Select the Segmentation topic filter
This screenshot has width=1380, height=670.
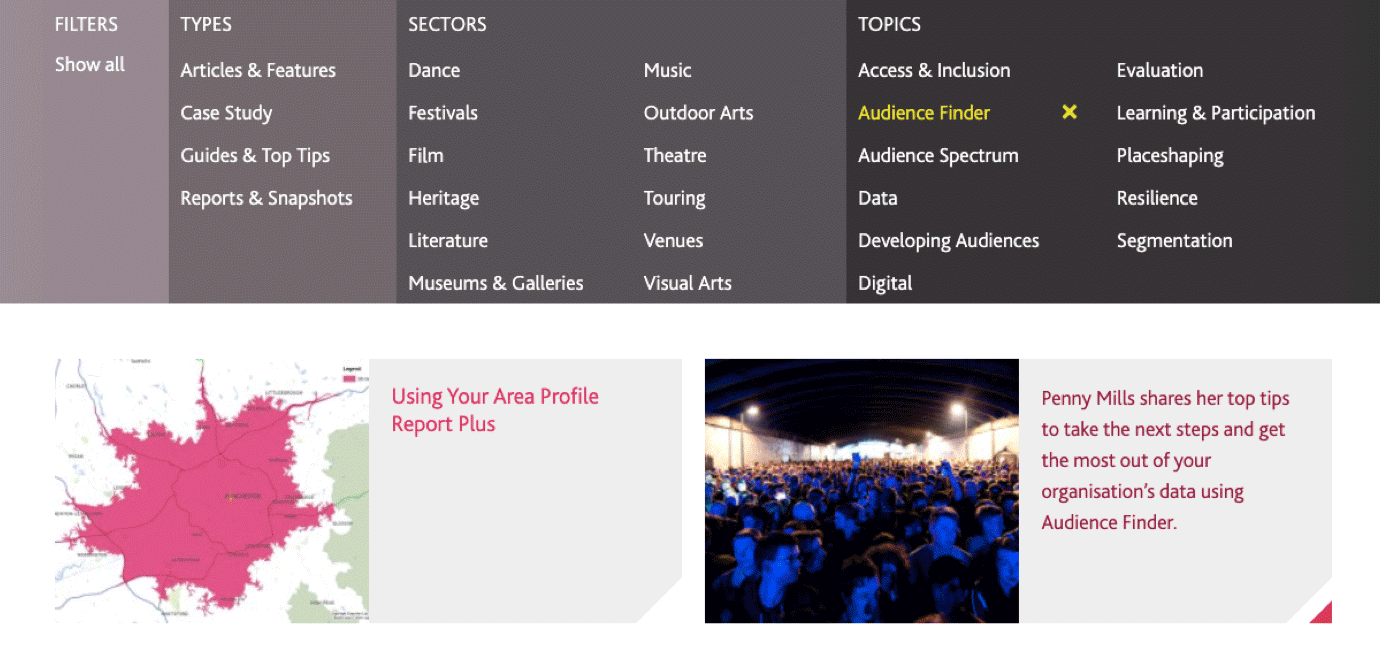1174,241
